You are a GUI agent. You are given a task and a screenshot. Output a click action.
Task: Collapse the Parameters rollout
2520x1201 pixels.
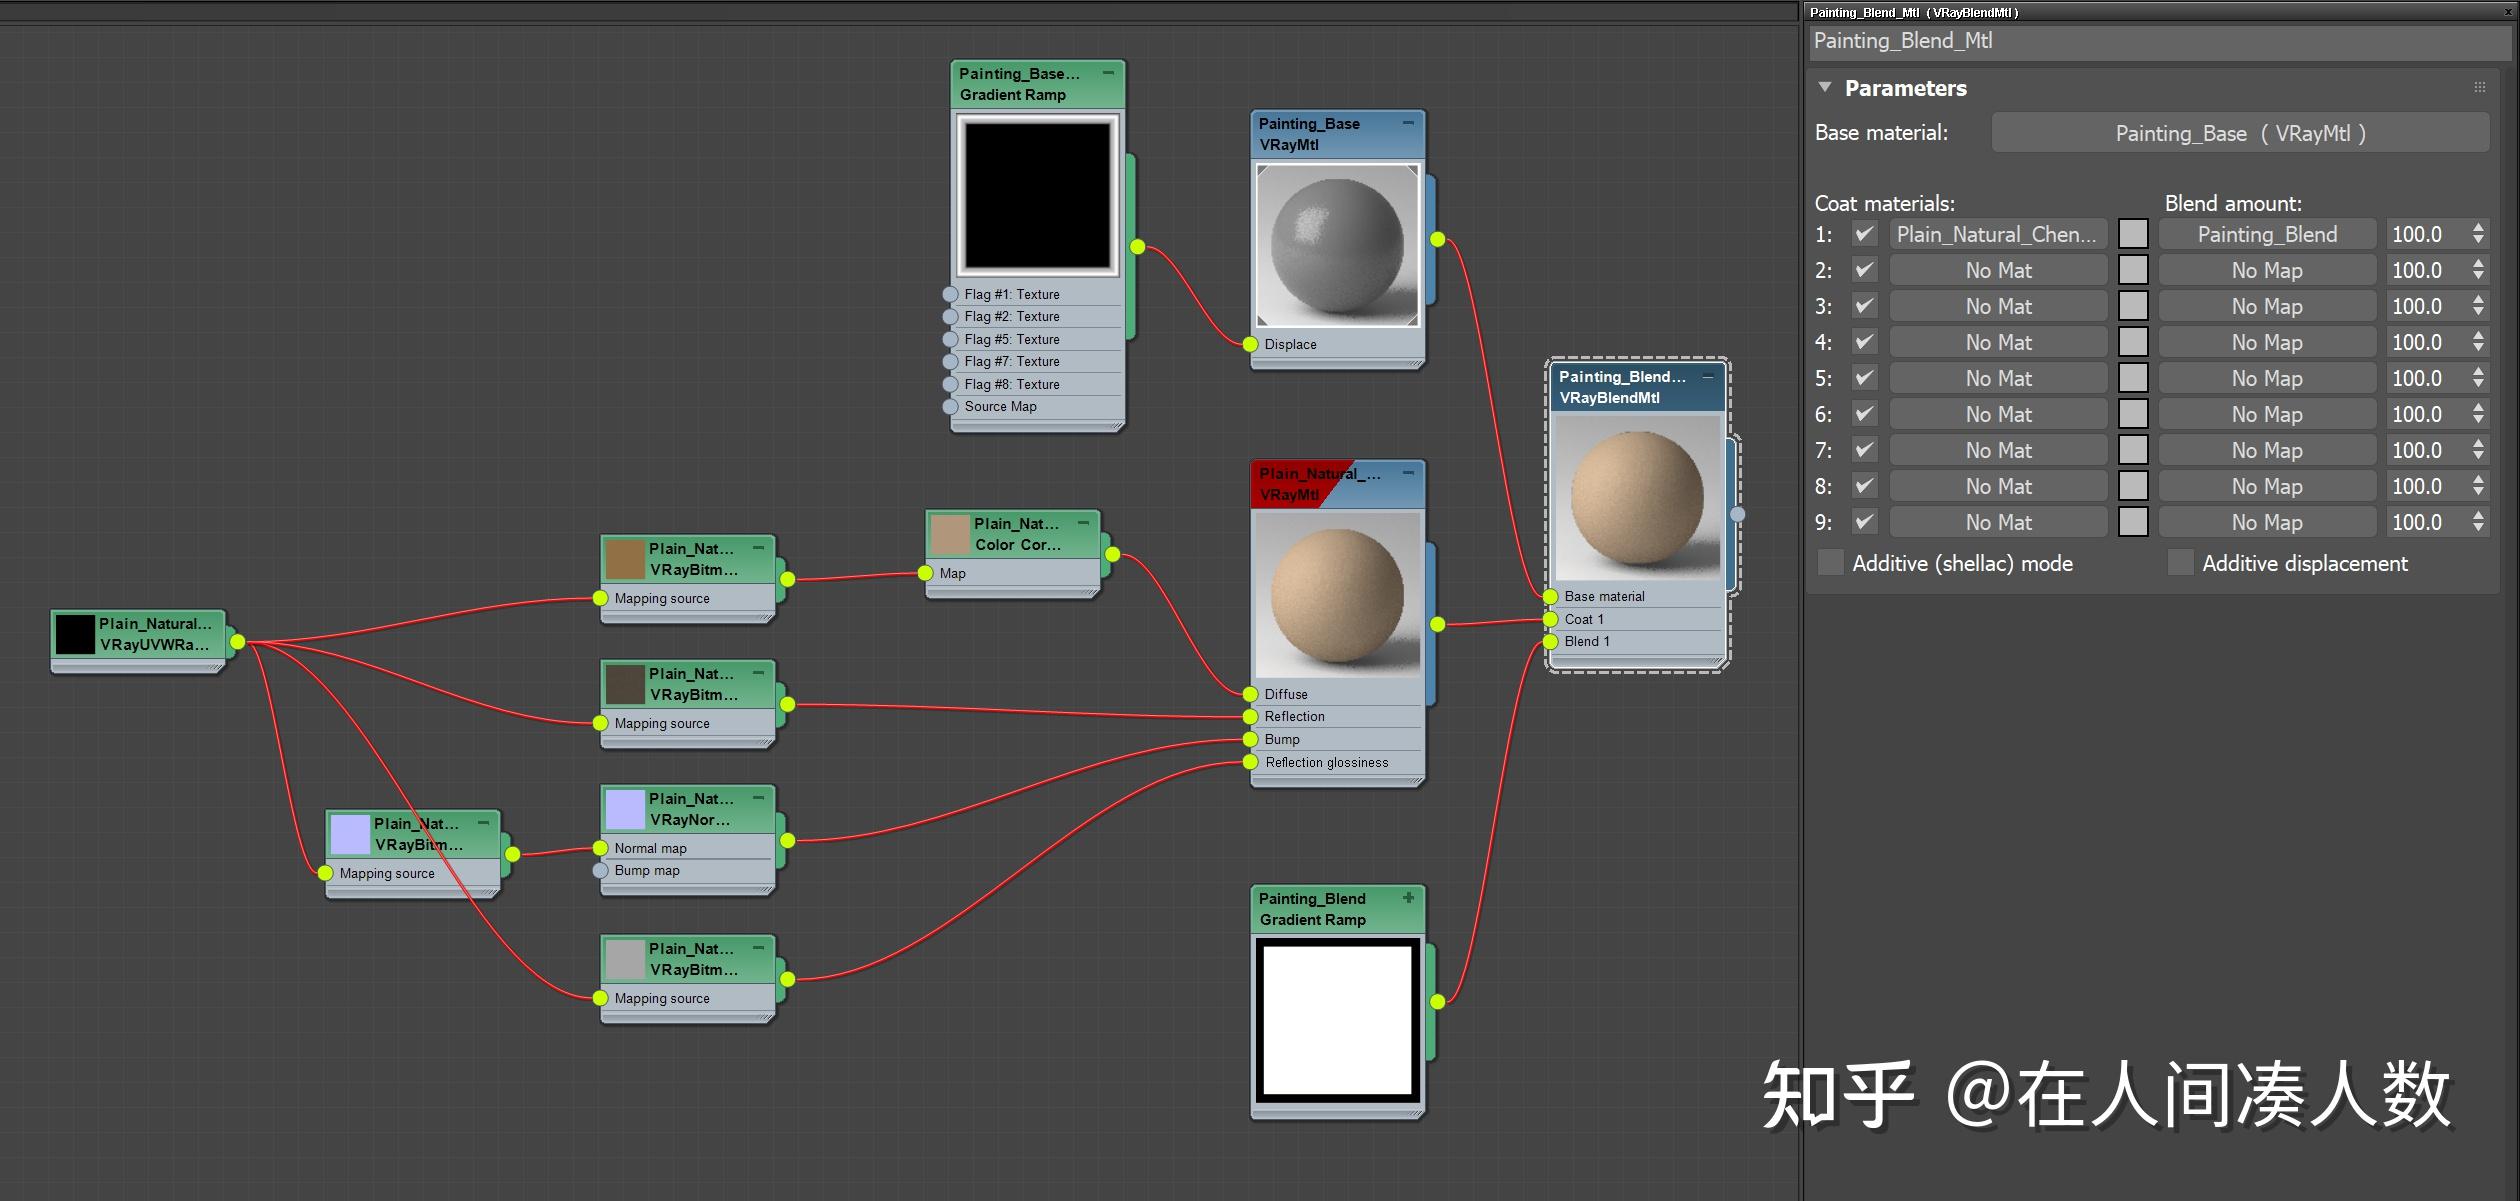pos(1823,88)
